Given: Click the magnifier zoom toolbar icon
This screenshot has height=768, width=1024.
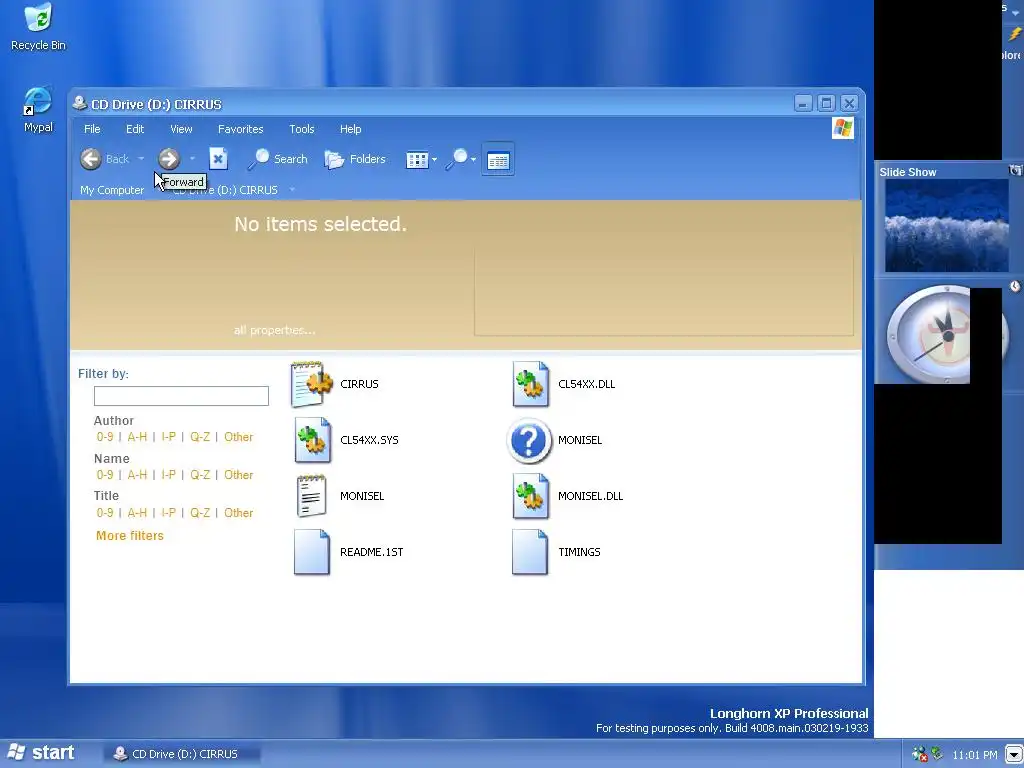Looking at the screenshot, I should tap(457, 159).
